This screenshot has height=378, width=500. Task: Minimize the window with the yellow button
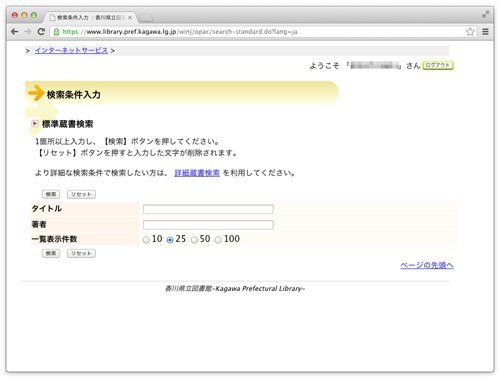point(24,15)
